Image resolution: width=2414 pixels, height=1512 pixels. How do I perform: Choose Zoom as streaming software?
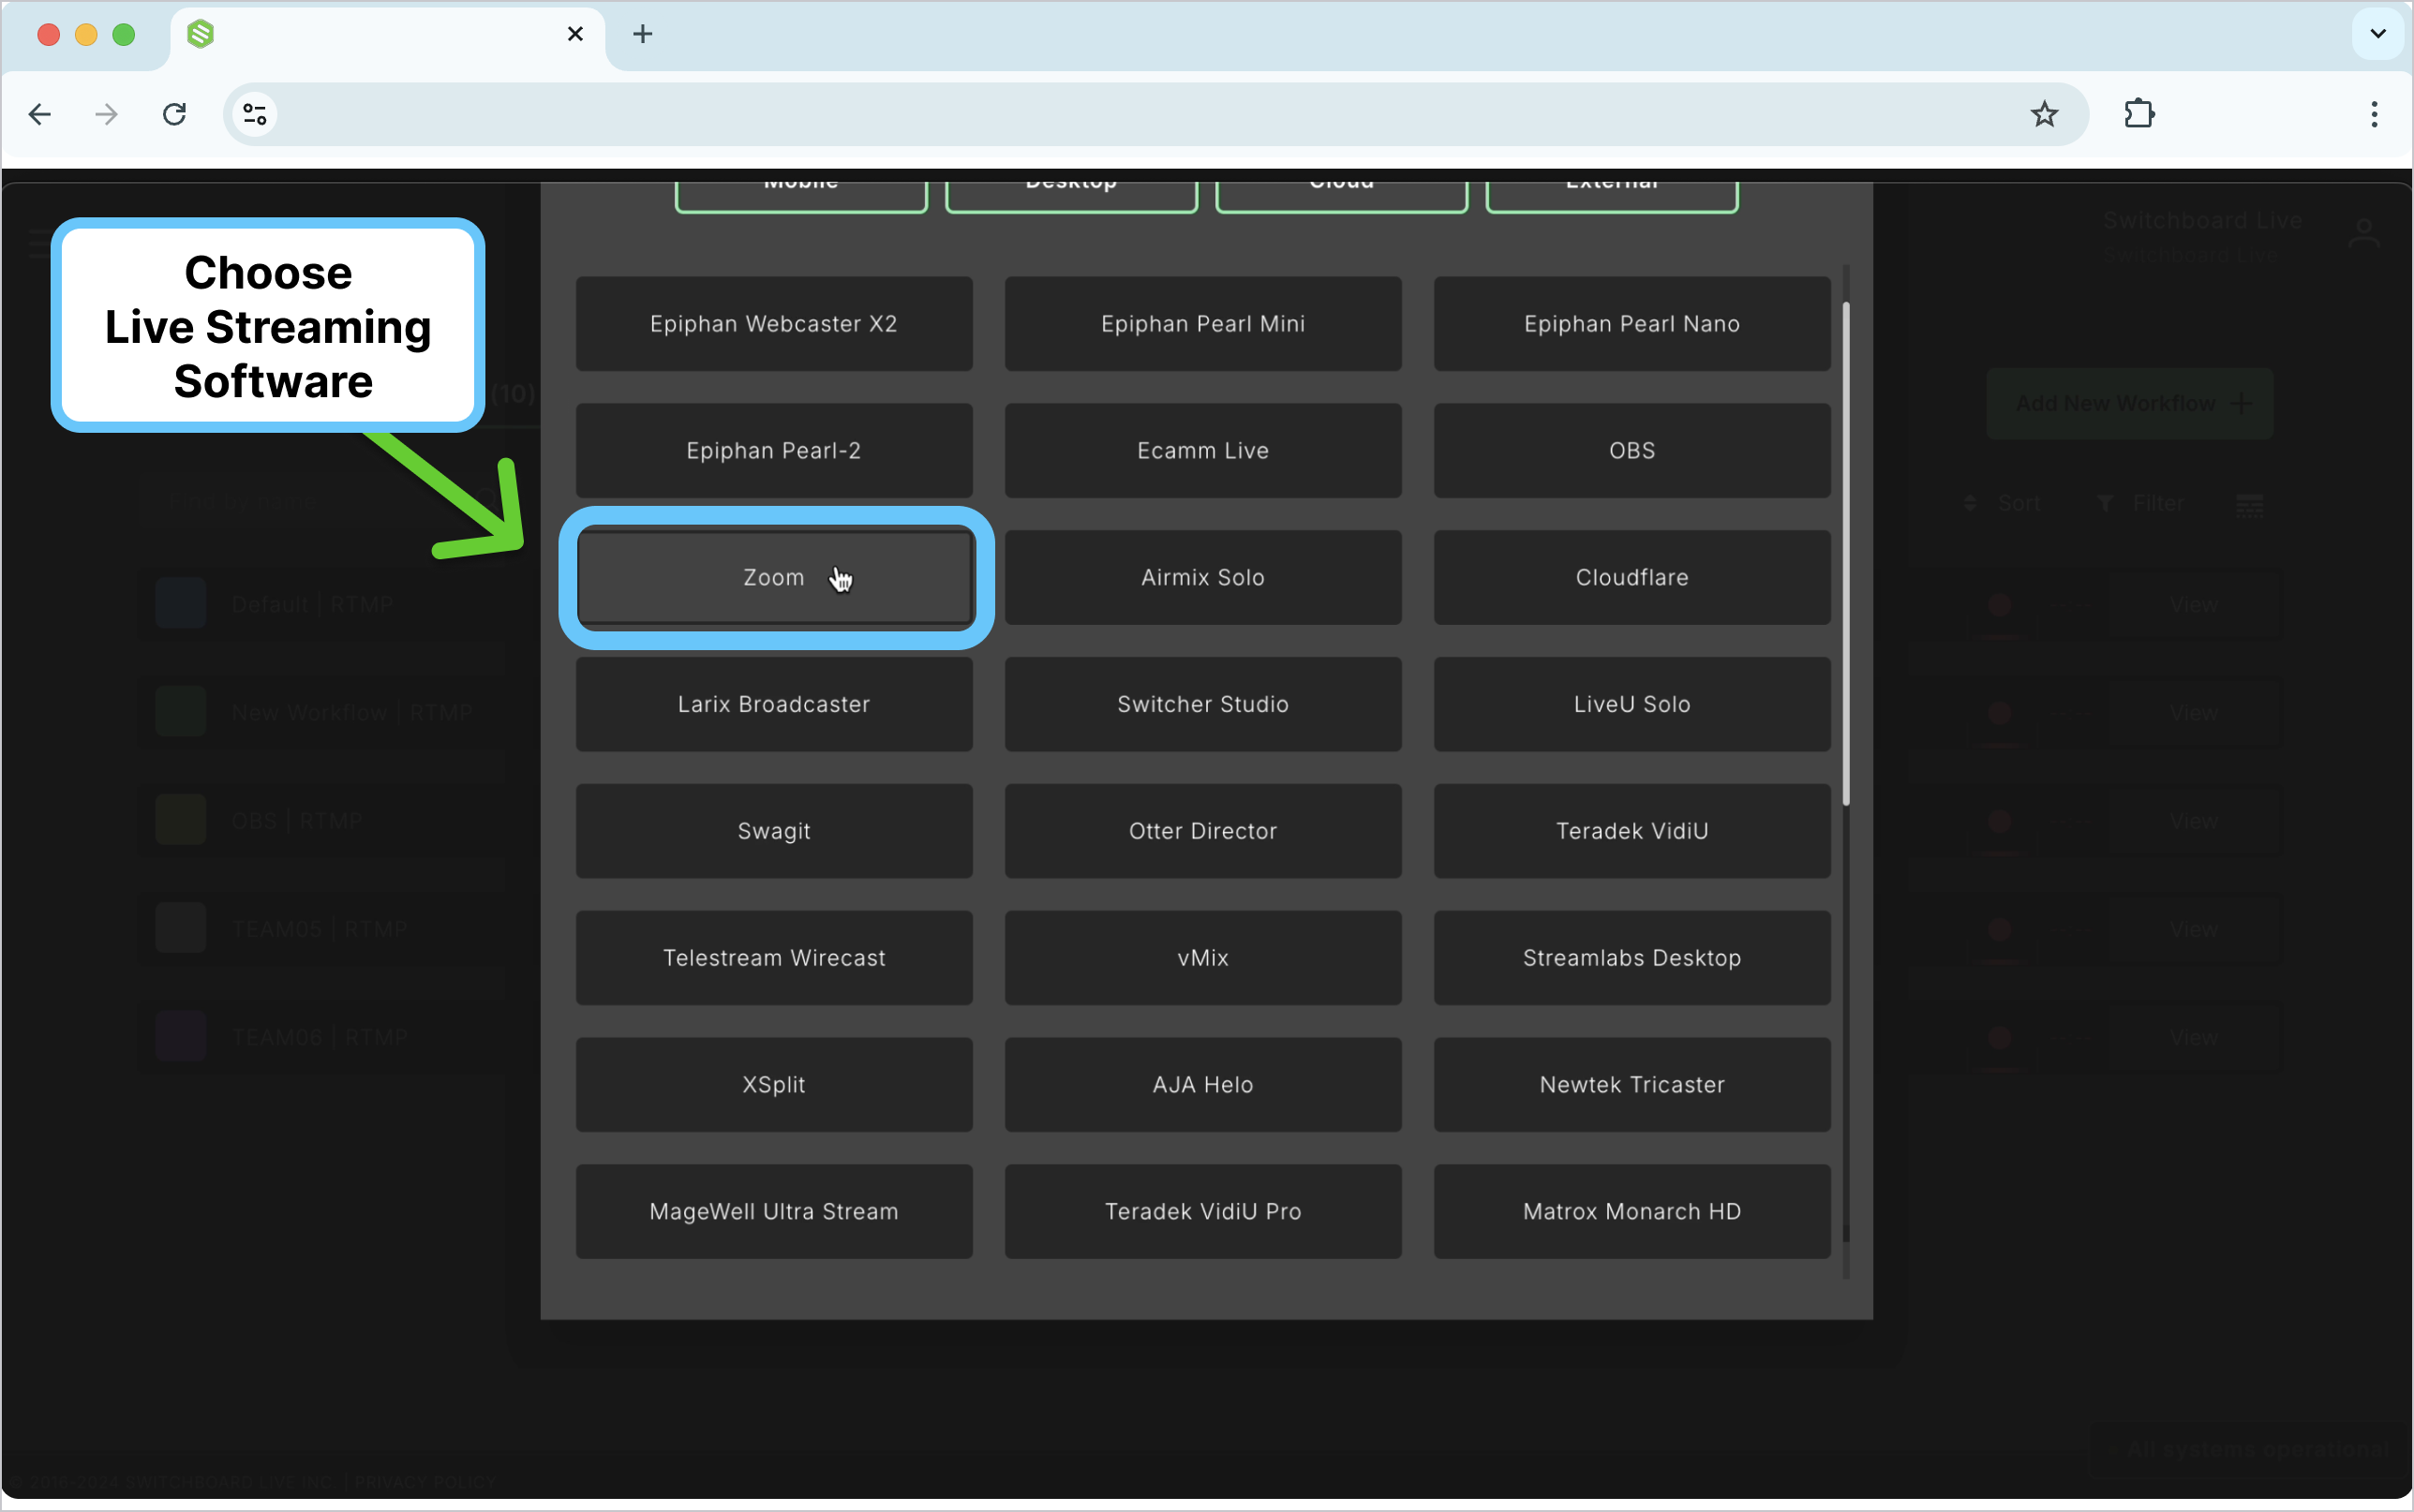point(774,578)
